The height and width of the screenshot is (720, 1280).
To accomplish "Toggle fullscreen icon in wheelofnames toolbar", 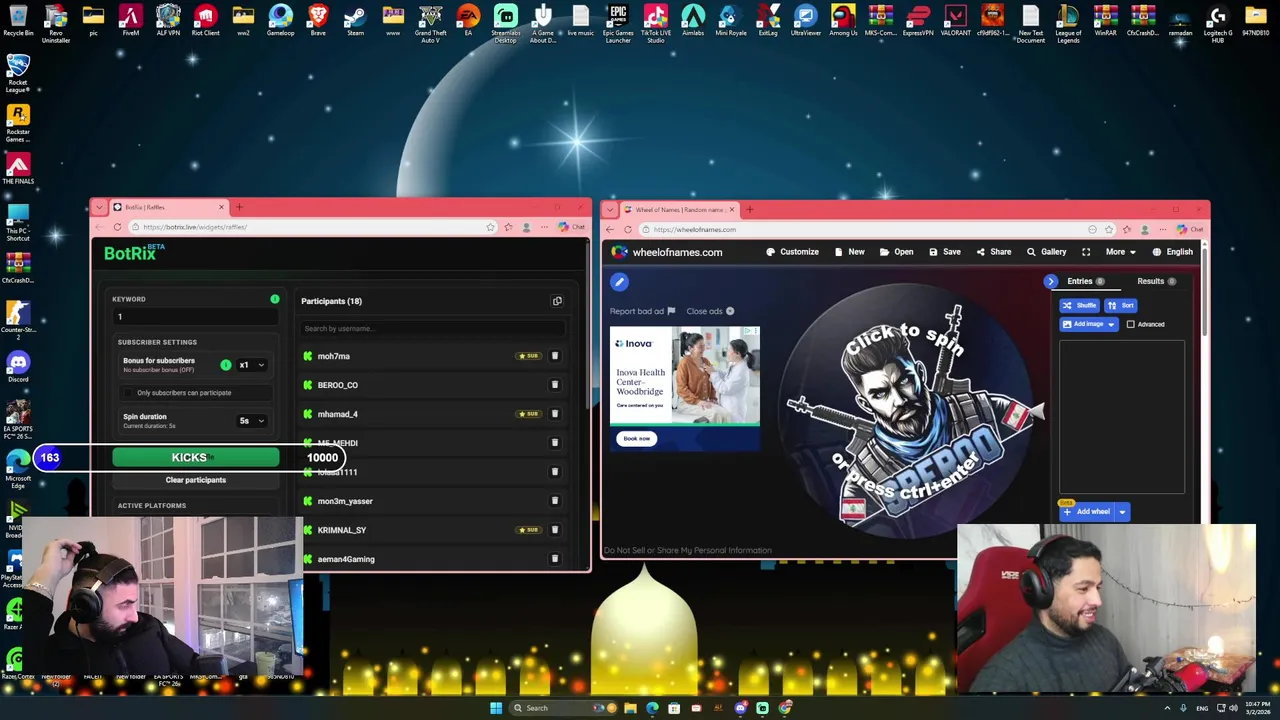I will (x=1086, y=252).
